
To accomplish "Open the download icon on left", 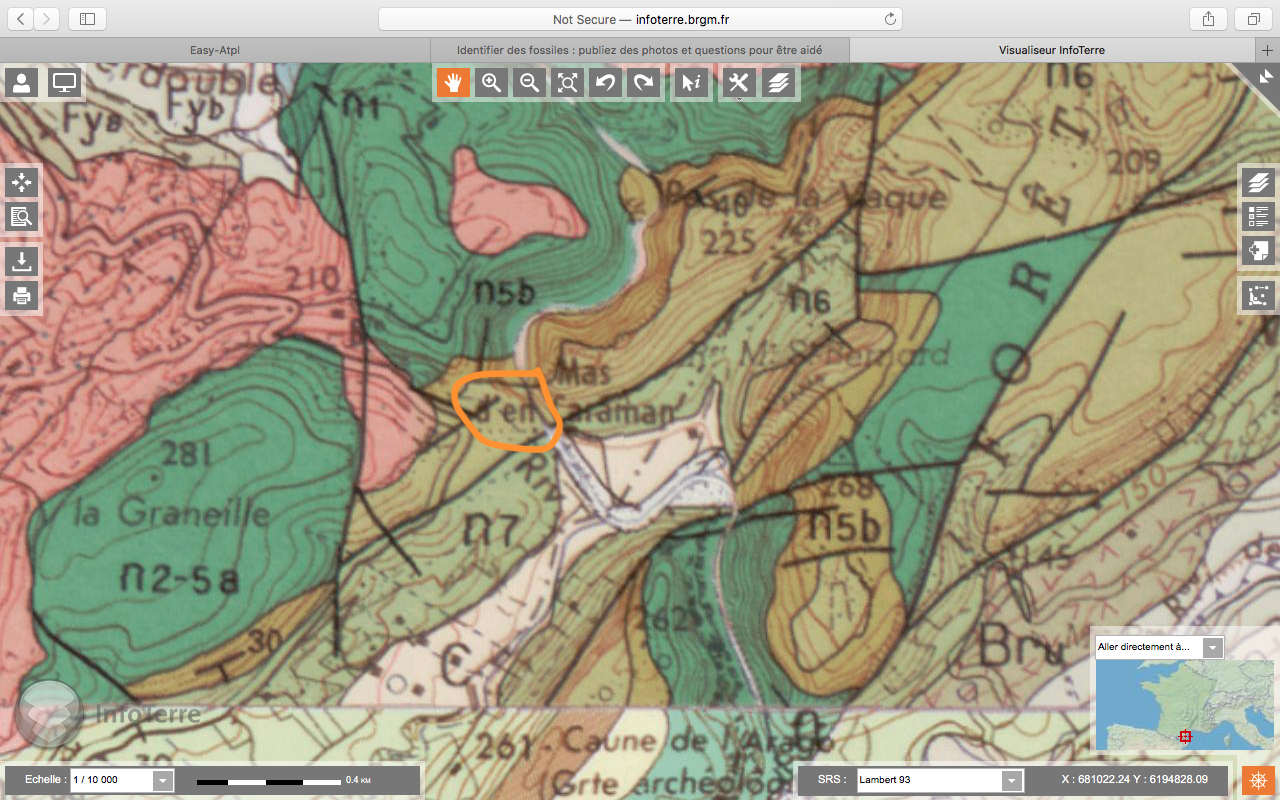I will tap(22, 262).
